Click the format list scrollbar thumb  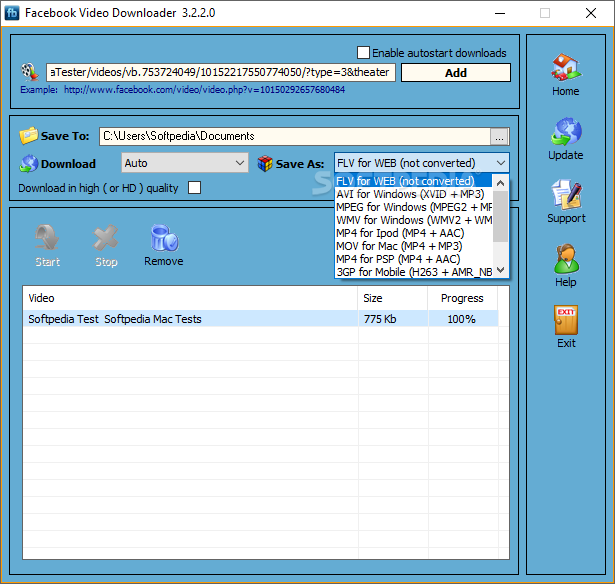pyautogui.click(x=500, y=216)
